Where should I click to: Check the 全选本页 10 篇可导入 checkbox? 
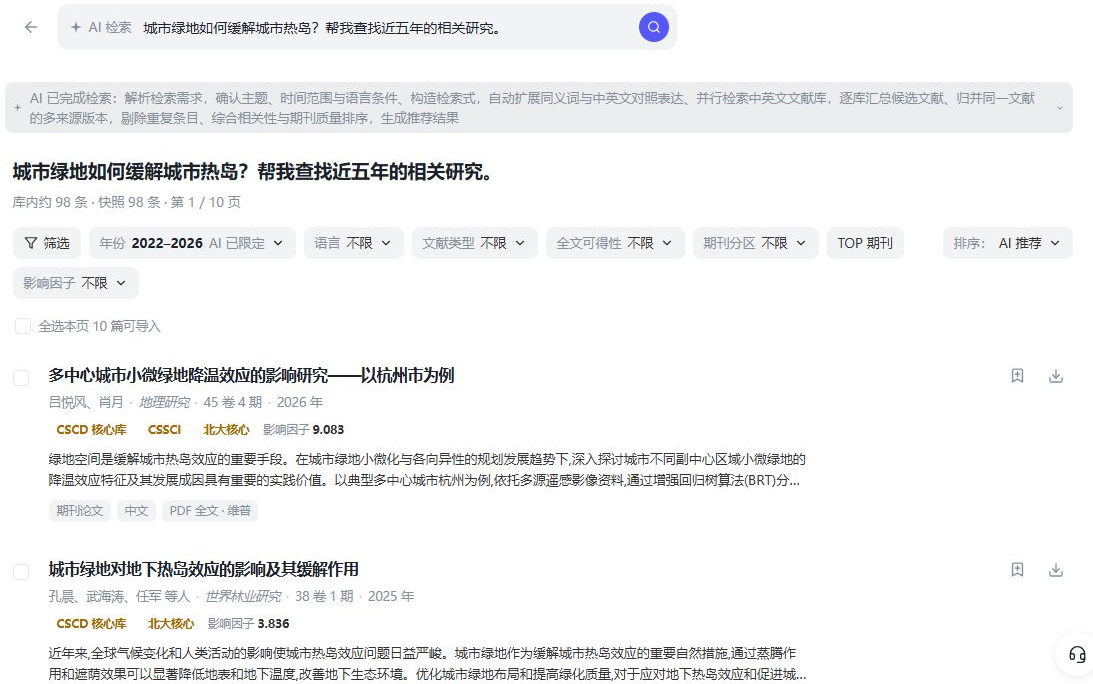point(23,326)
